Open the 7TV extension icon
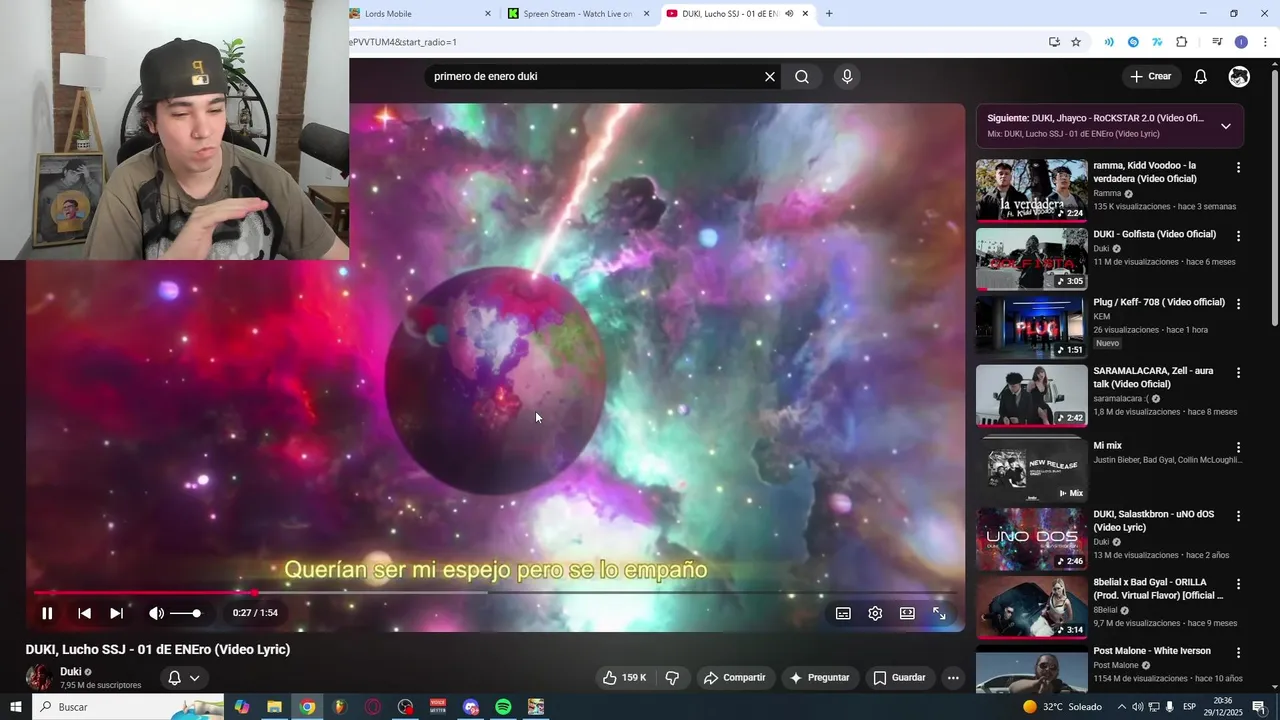Image resolution: width=1280 pixels, height=720 pixels. 1157,42
